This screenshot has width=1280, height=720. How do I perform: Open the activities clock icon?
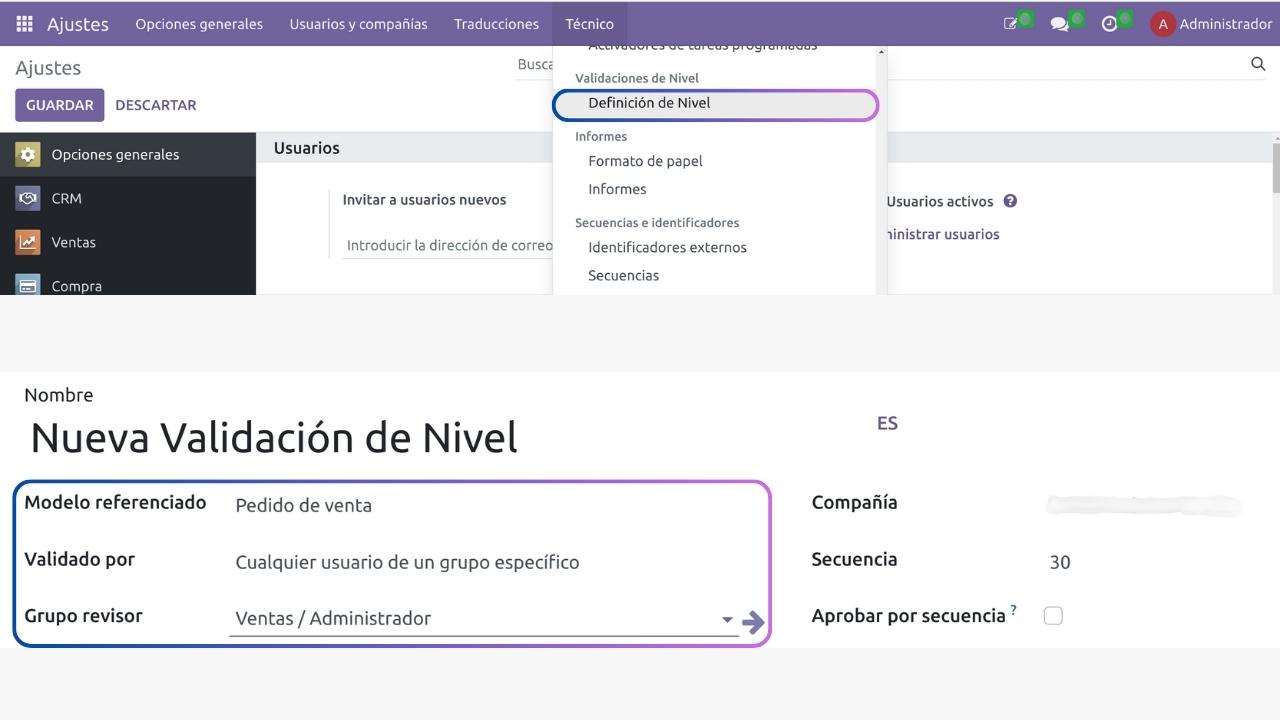pyautogui.click(x=1109, y=24)
